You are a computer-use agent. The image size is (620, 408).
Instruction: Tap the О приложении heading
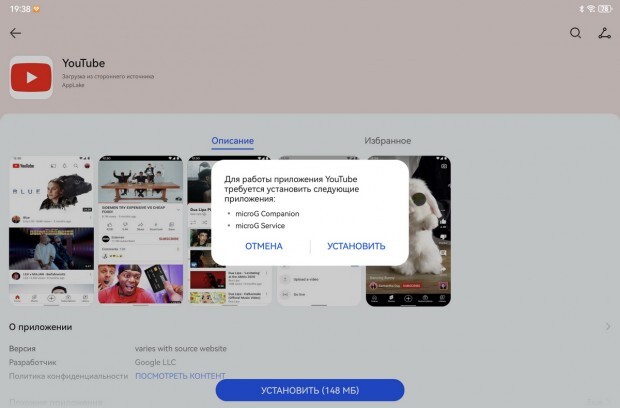point(40,327)
